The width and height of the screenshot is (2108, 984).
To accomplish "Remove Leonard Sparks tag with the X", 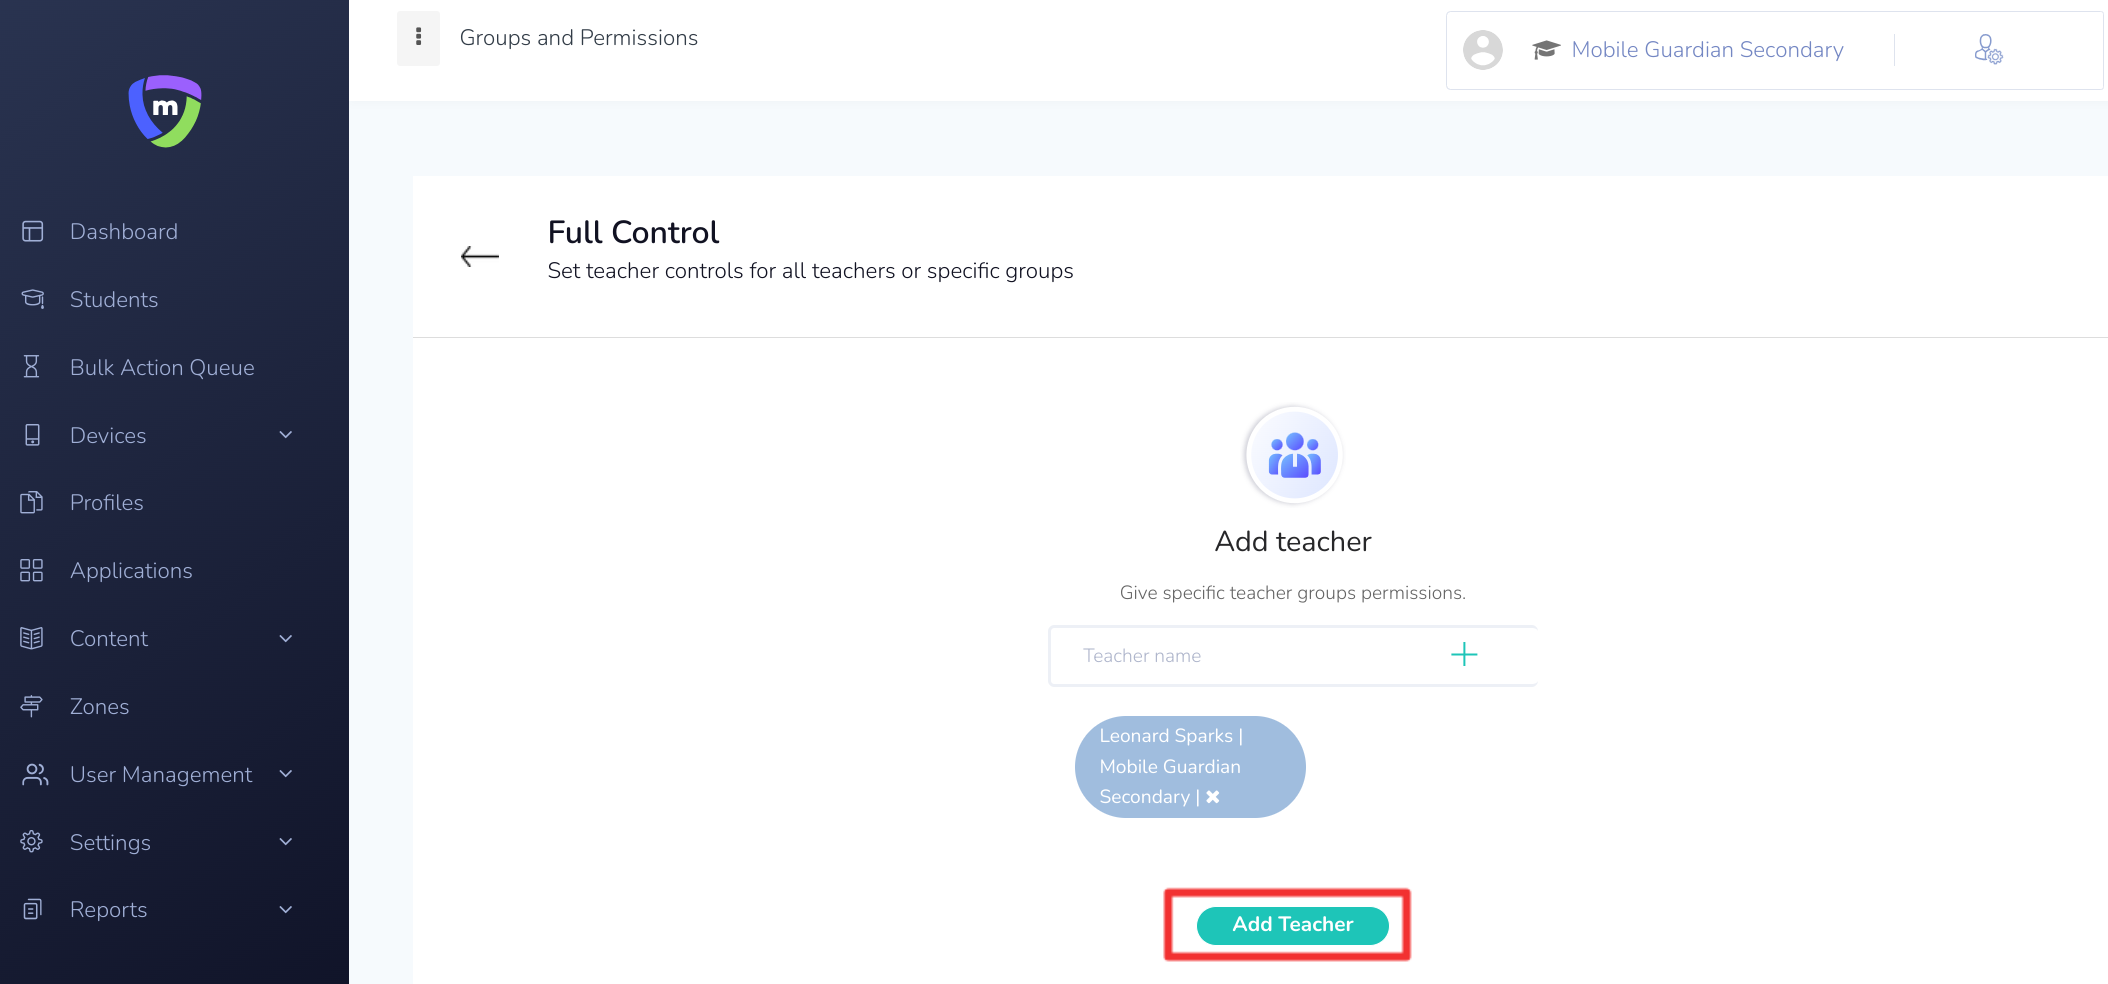I will pyautogui.click(x=1213, y=797).
